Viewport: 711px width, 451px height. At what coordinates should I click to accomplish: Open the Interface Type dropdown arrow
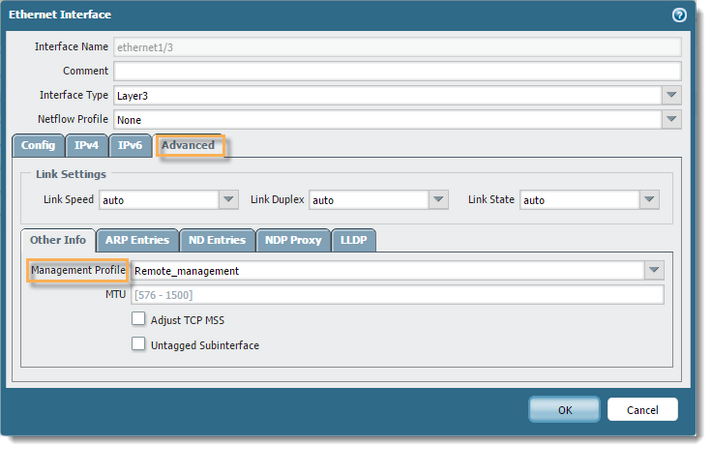click(x=671, y=95)
